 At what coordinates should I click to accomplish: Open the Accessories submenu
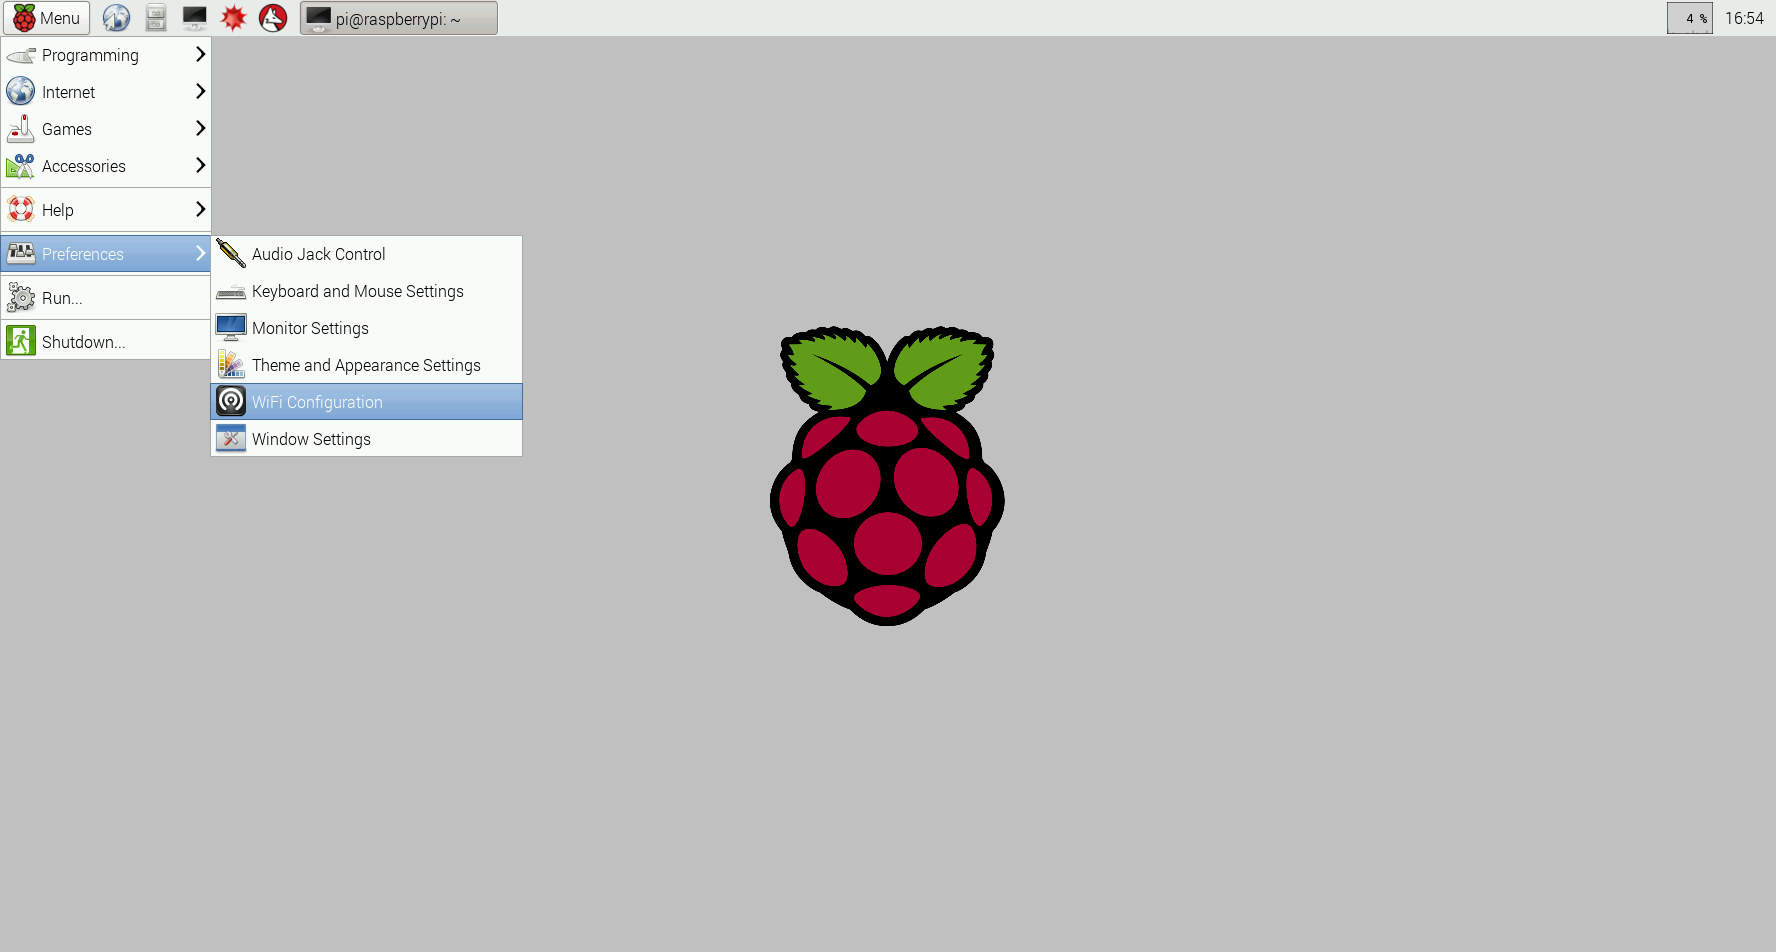click(x=106, y=166)
